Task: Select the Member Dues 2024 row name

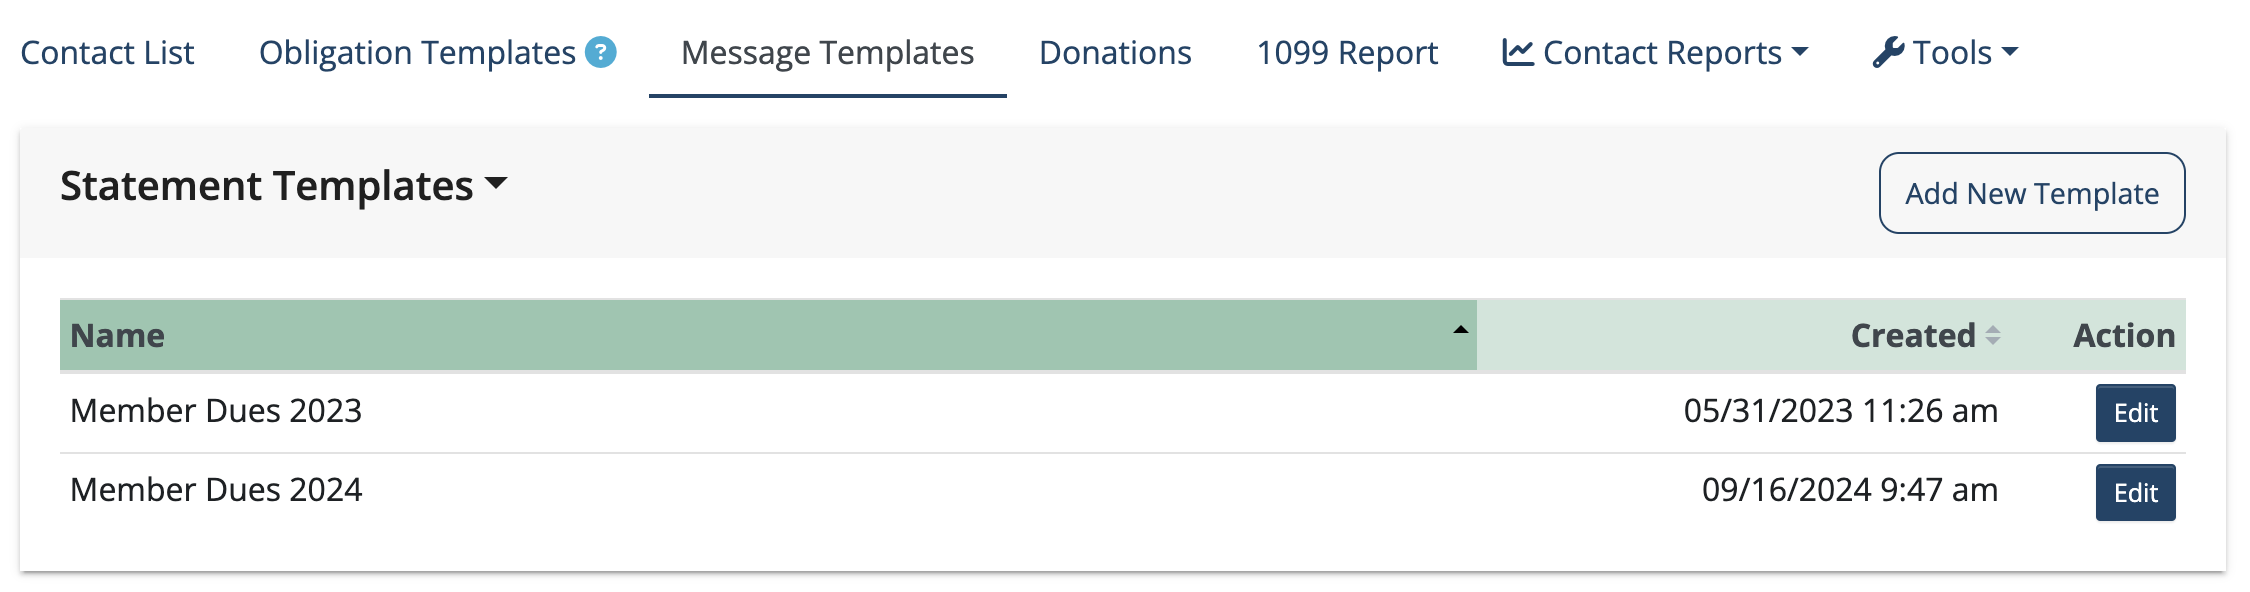Action: [216, 490]
